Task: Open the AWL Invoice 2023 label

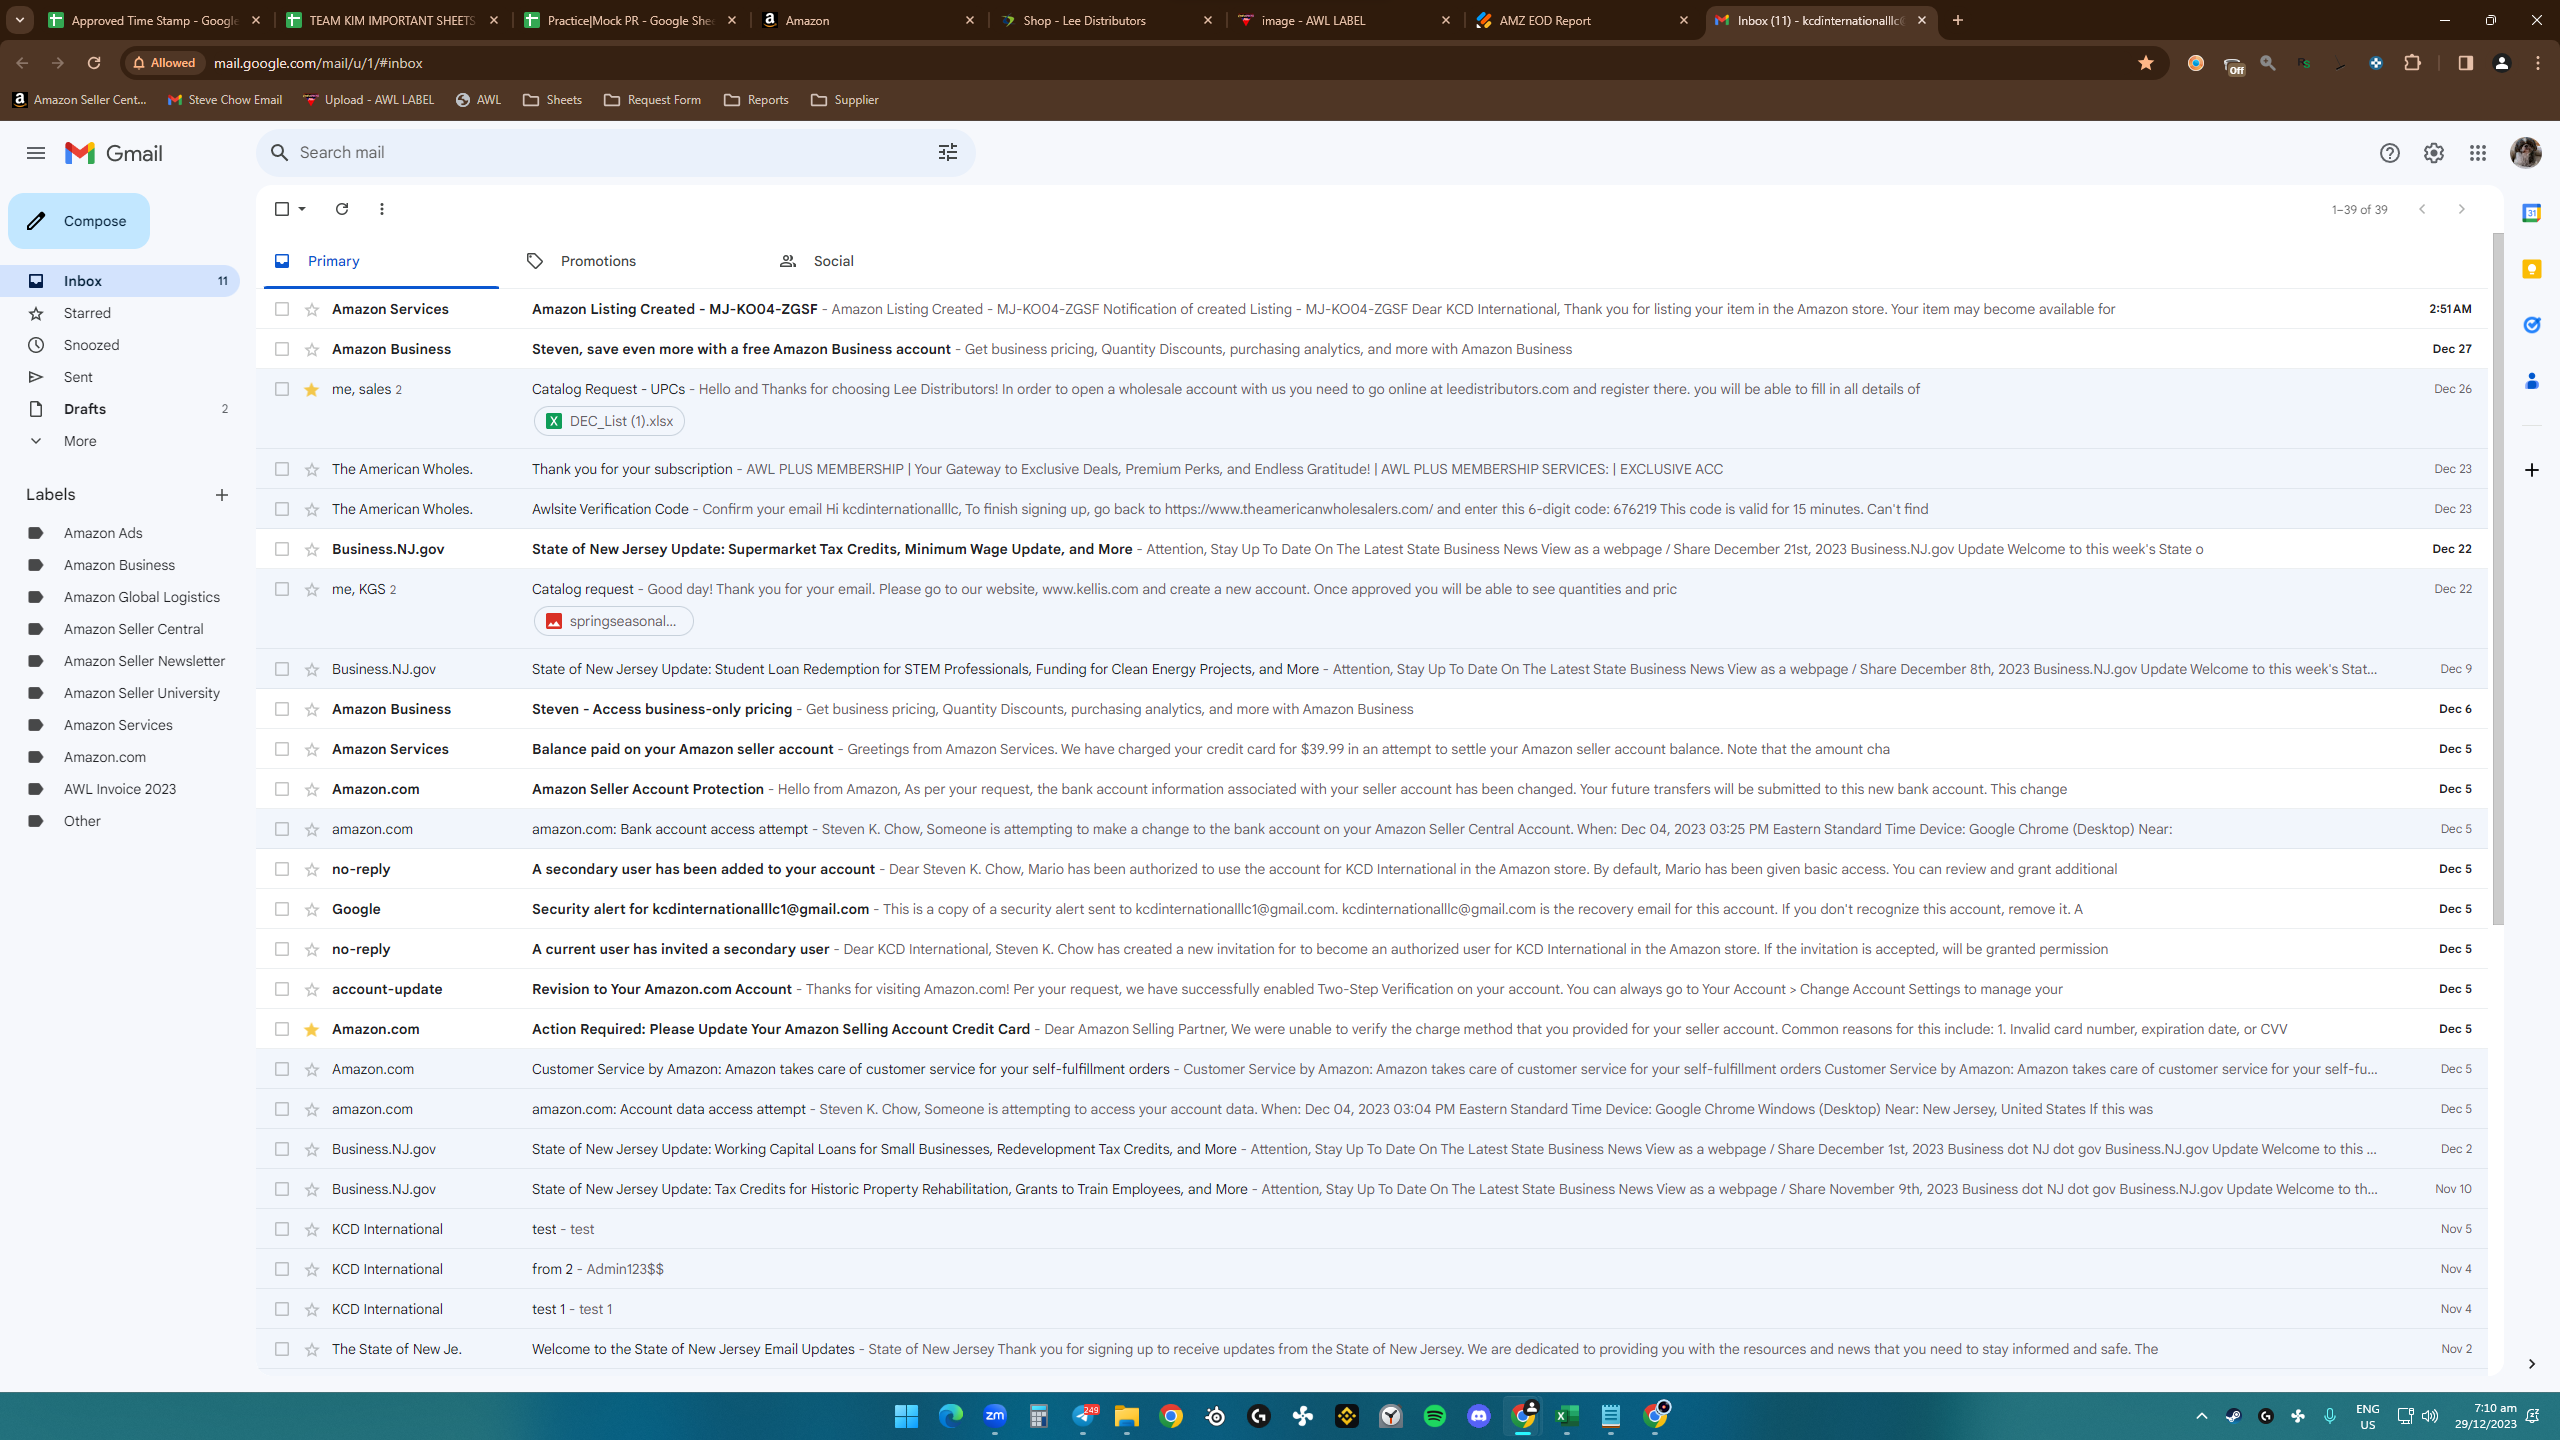Action: 120,789
